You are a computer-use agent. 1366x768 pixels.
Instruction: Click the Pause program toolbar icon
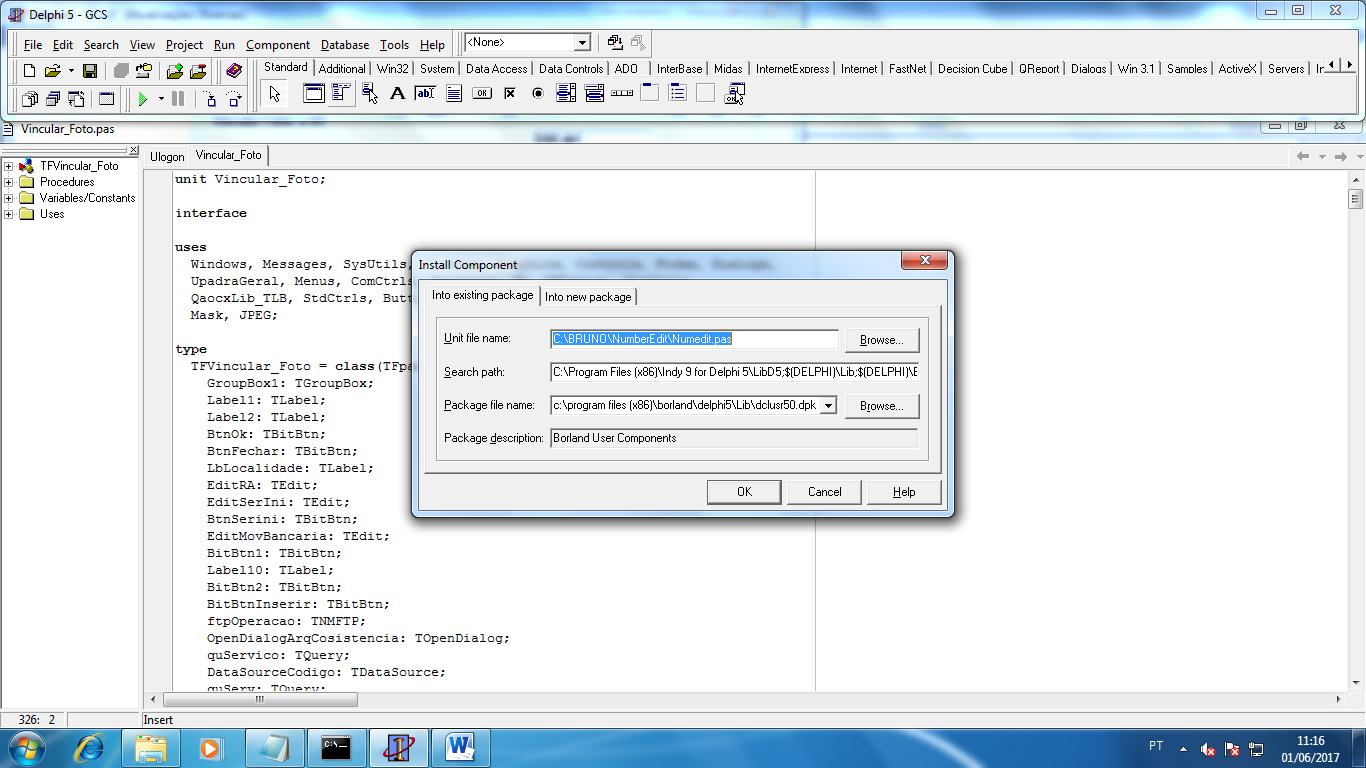(178, 99)
